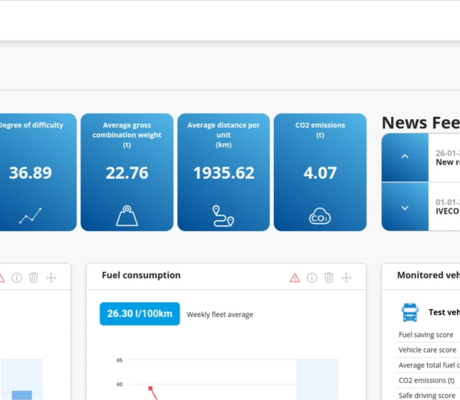Screen dimensions: 460x400
Task: Click the 45 axis label on fuel chart
Action: tap(119, 360)
